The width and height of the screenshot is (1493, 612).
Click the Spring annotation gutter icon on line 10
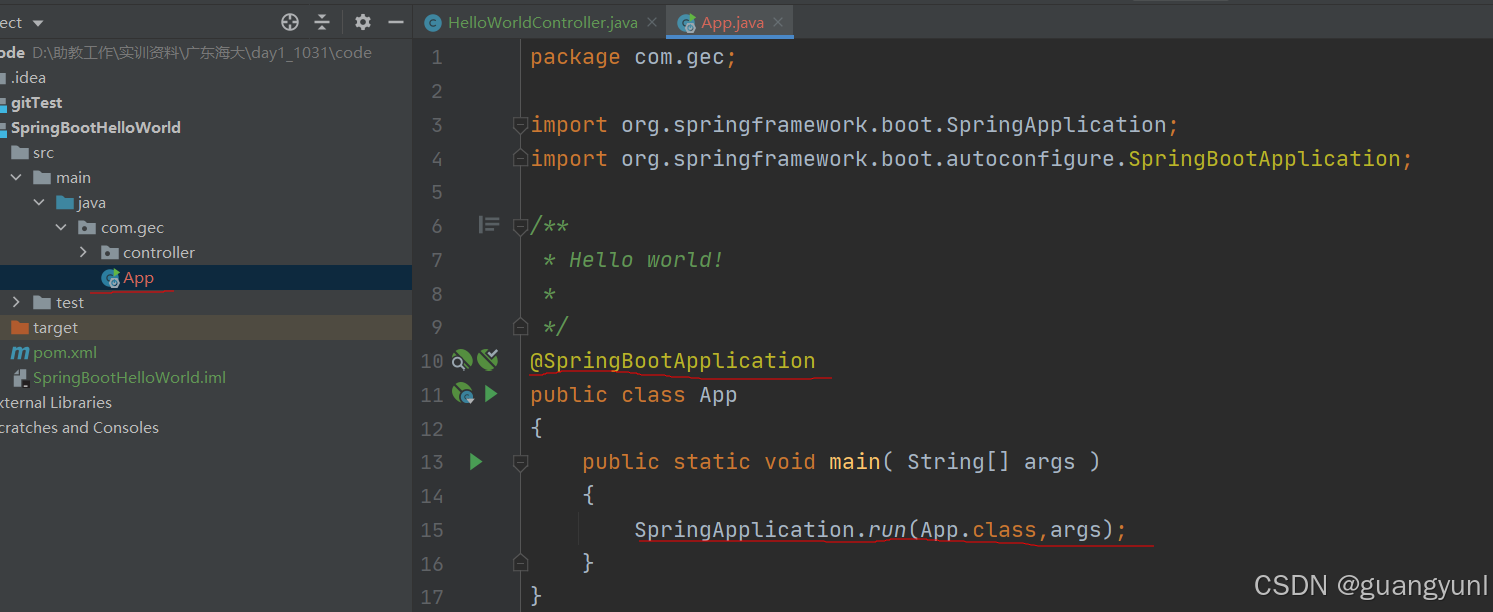click(488, 359)
